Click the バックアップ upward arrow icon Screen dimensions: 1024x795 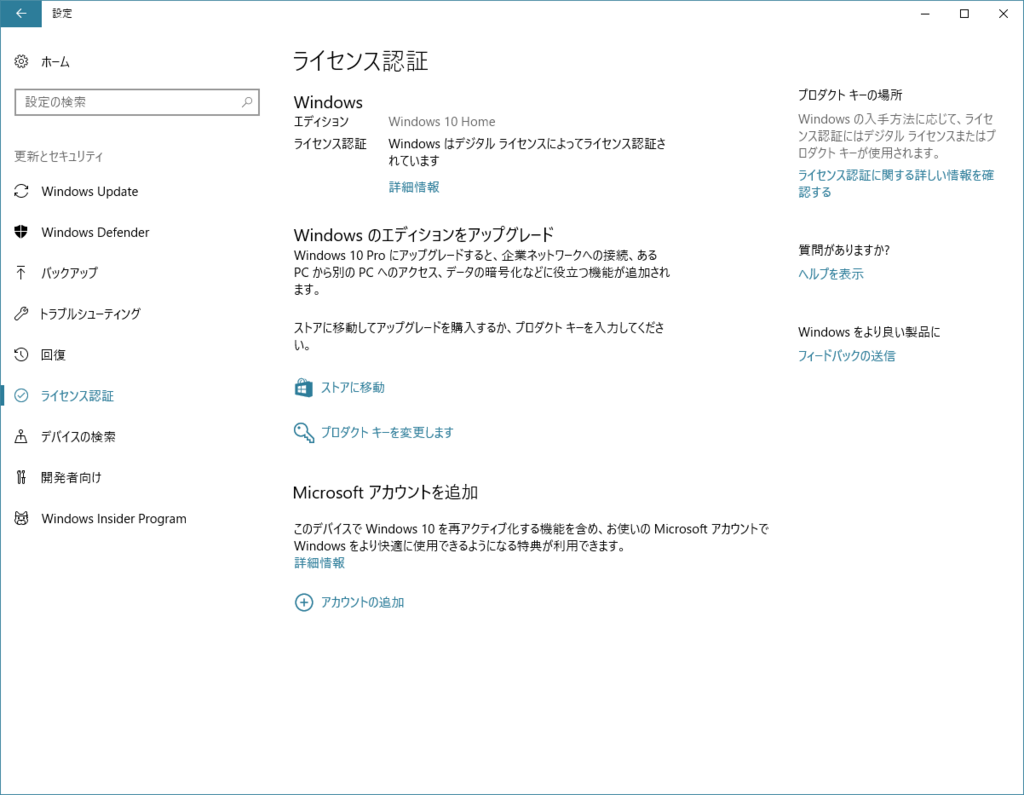[21, 273]
